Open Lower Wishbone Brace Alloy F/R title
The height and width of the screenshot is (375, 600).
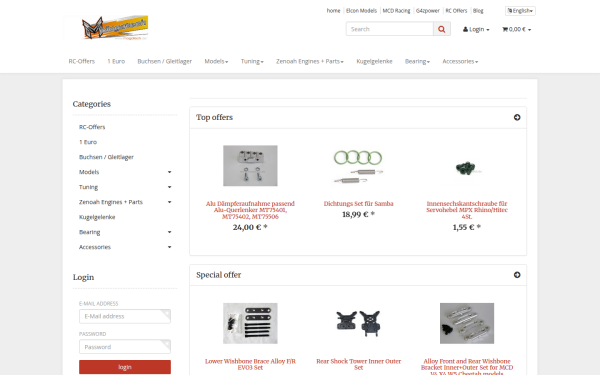[250, 364]
